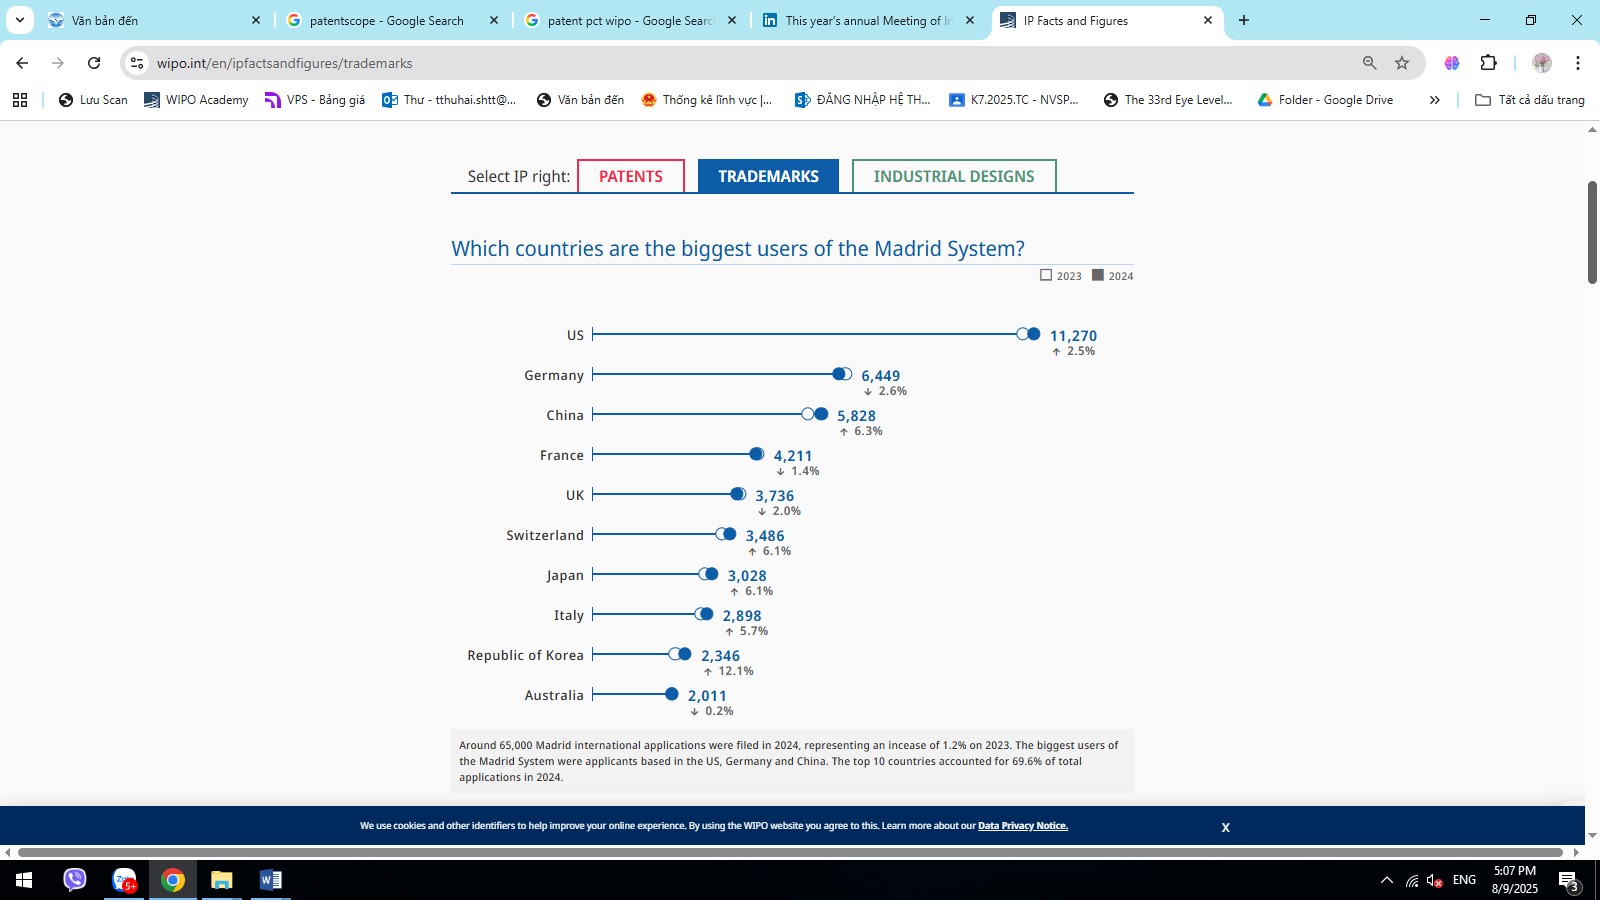Bookmark this page with the star icon

click(1402, 63)
